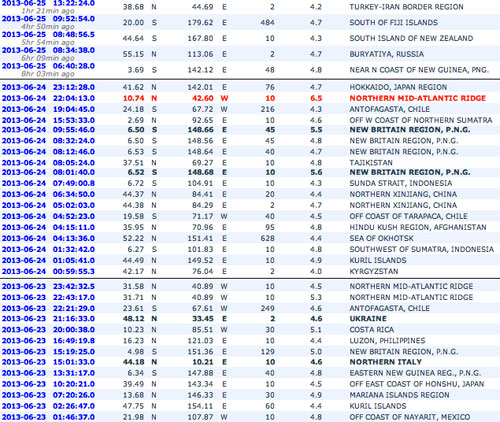This screenshot has height=422, width=500.
Task: Open the 2013-06-25 09:52:54.0 Fiji event
Action: click(x=48, y=19)
